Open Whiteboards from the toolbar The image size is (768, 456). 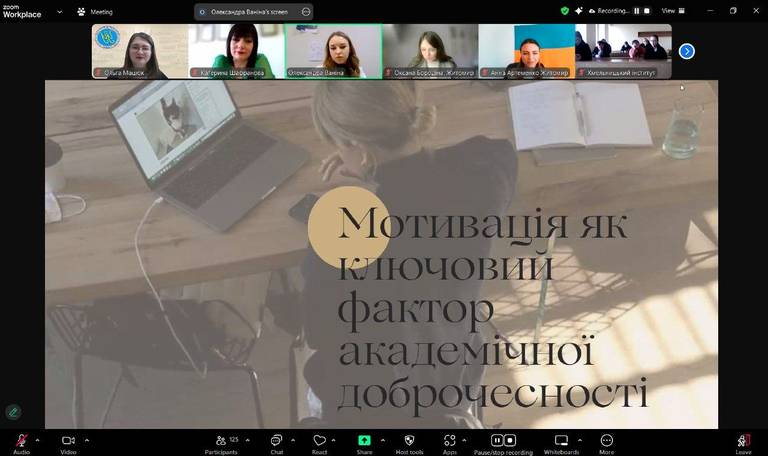click(x=561, y=441)
